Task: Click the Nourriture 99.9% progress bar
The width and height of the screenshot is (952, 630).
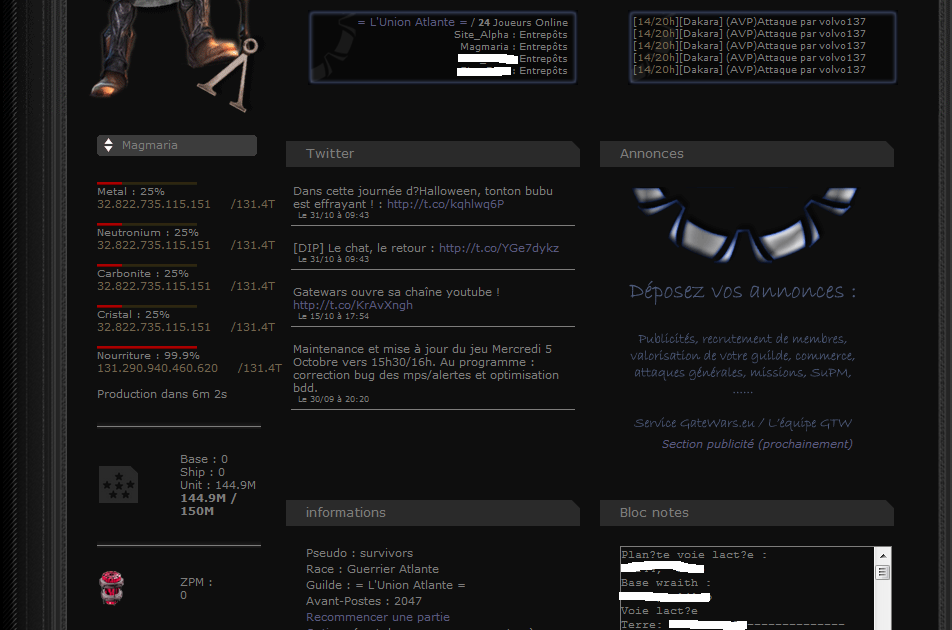Action: click(147, 347)
